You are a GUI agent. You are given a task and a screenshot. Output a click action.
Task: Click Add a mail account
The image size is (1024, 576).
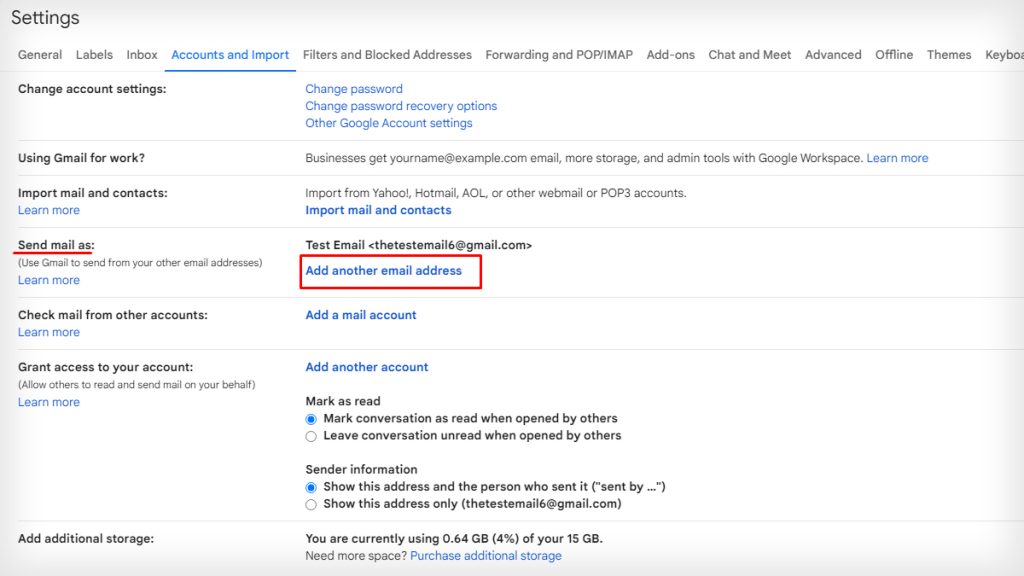pyautogui.click(x=360, y=314)
